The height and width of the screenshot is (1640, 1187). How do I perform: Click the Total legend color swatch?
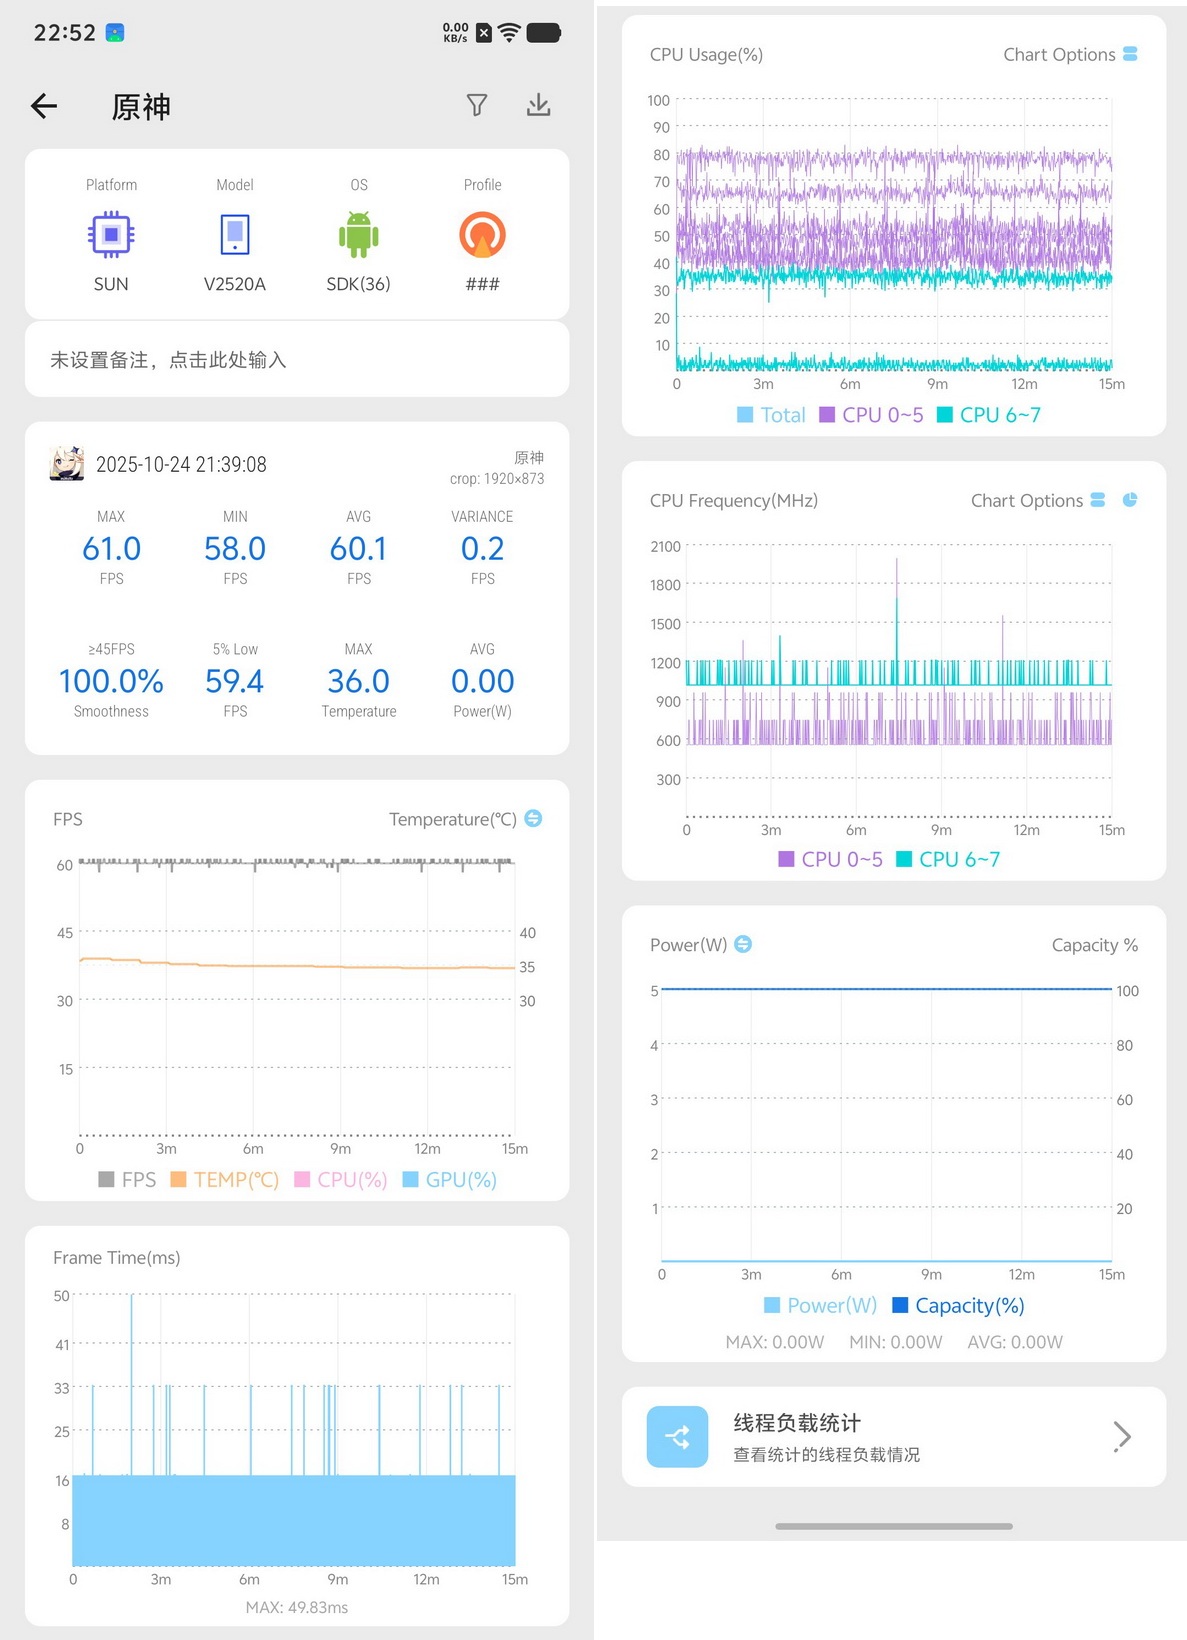pyautogui.click(x=745, y=415)
